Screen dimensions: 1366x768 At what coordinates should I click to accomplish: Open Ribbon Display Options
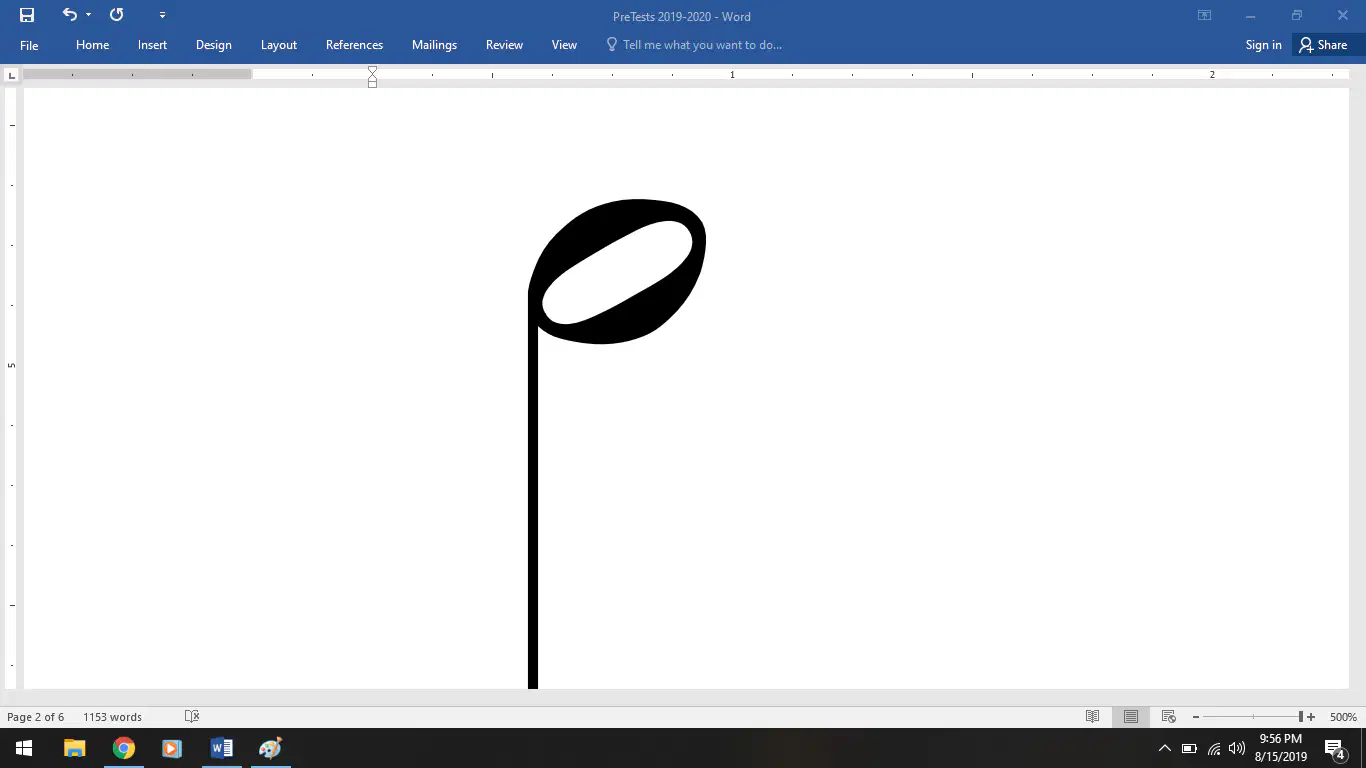1204,15
